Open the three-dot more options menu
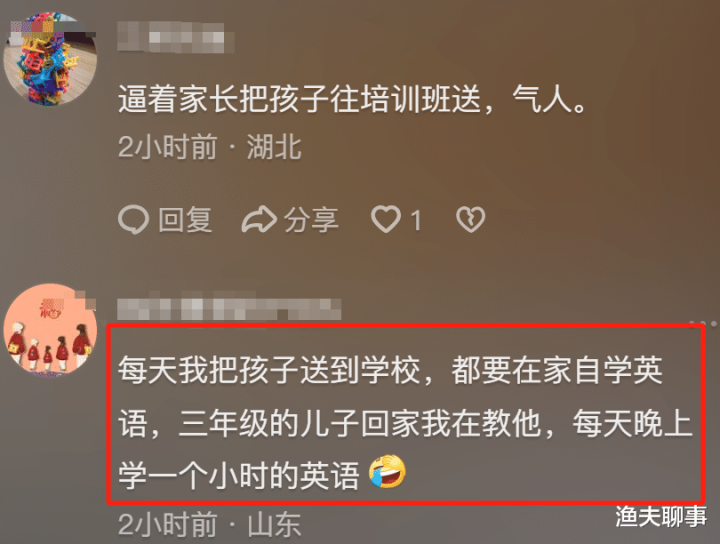The width and height of the screenshot is (720, 544). (703, 324)
